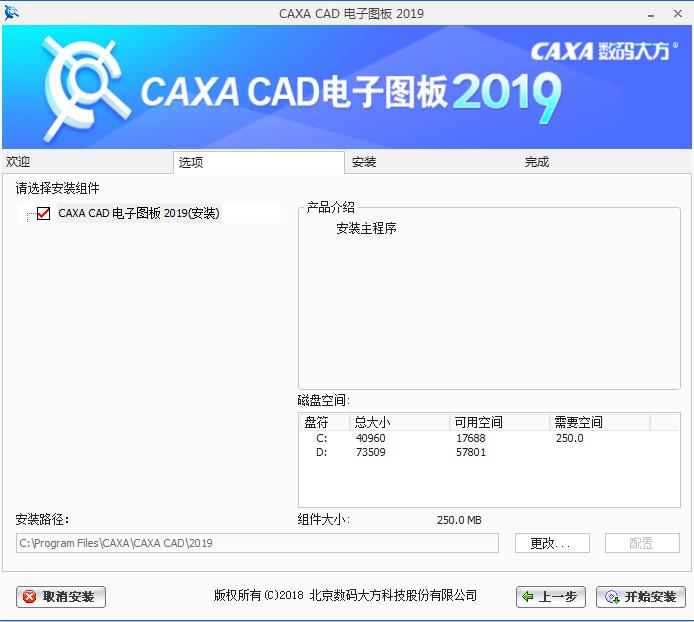Click the CAXA 数码大方 logo in banner
The width and height of the screenshot is (694, 622).
coord(604,51)
